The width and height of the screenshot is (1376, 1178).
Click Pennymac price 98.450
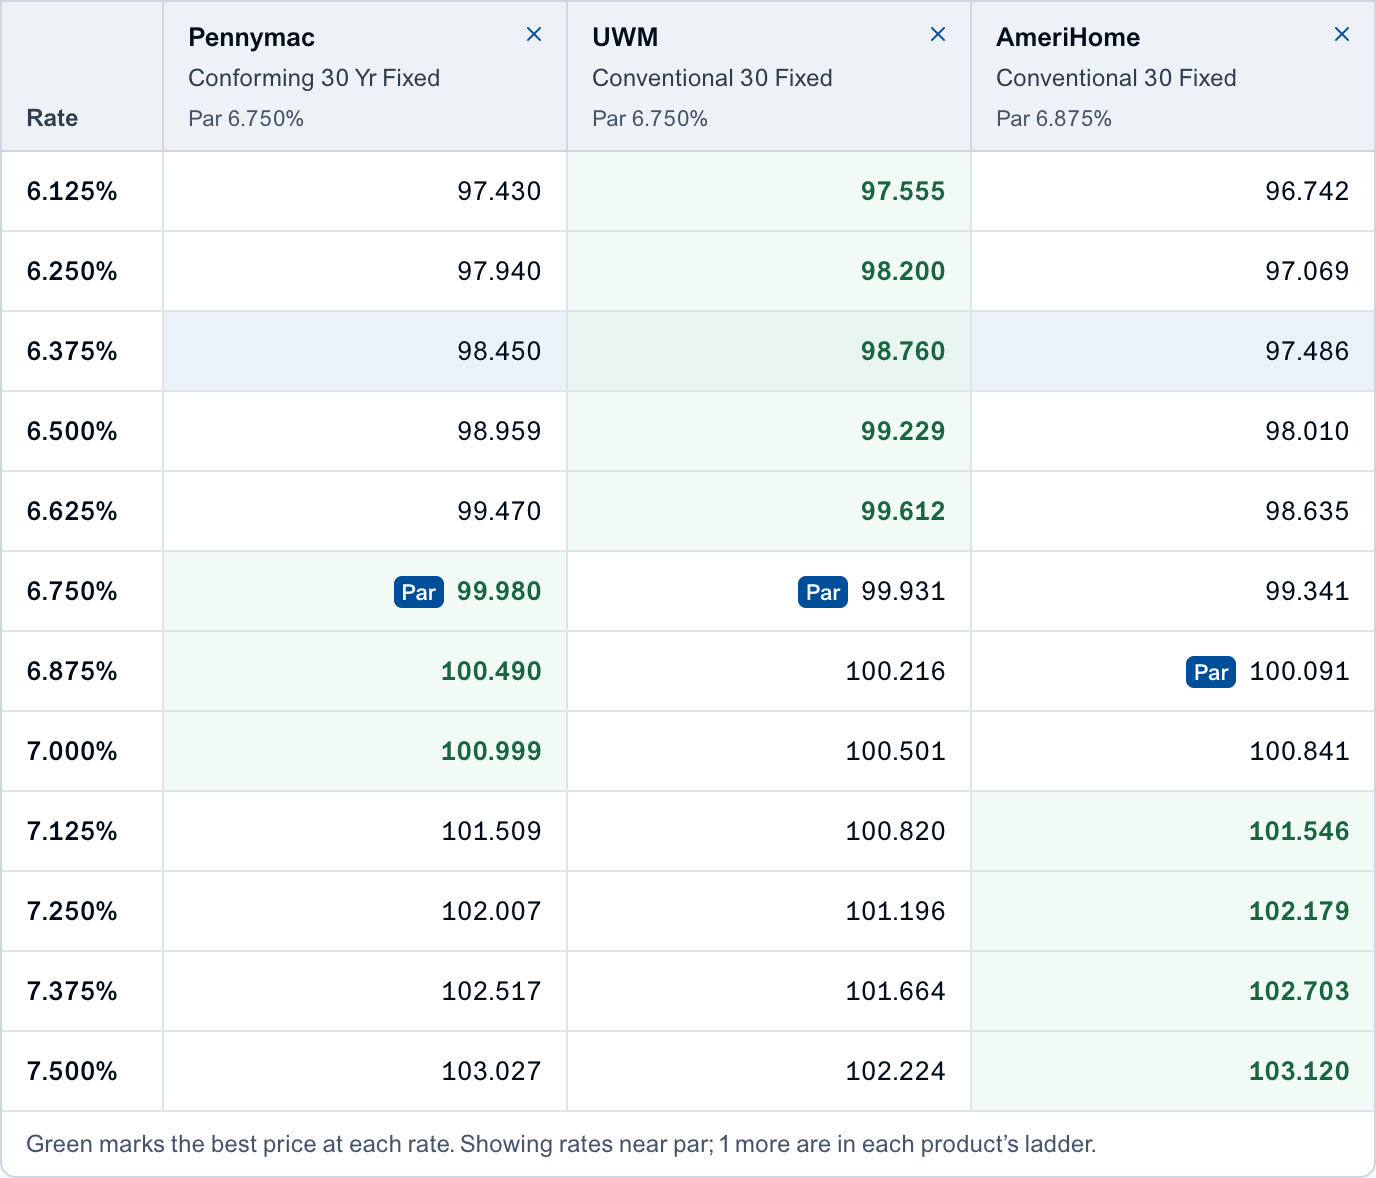[499, 351]
